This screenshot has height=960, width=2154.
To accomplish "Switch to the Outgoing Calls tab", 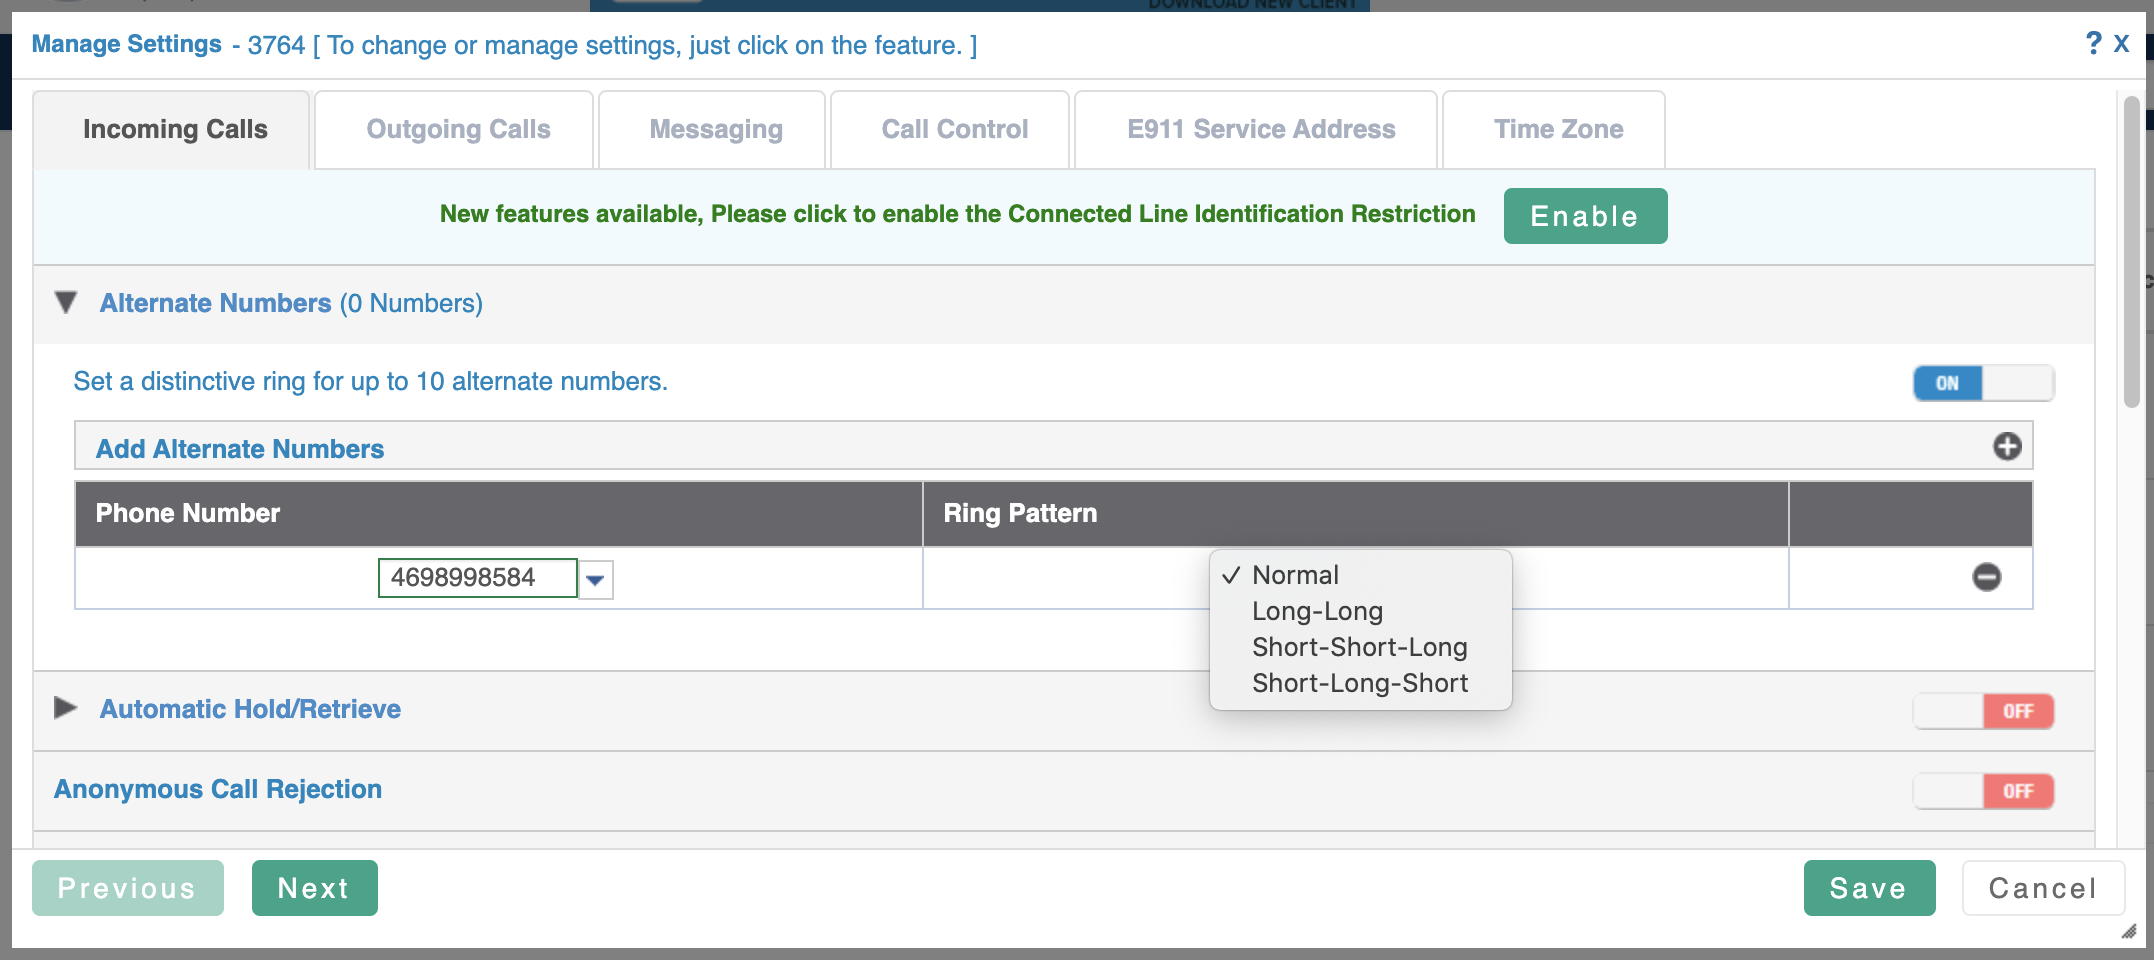I will coord(458,129).
